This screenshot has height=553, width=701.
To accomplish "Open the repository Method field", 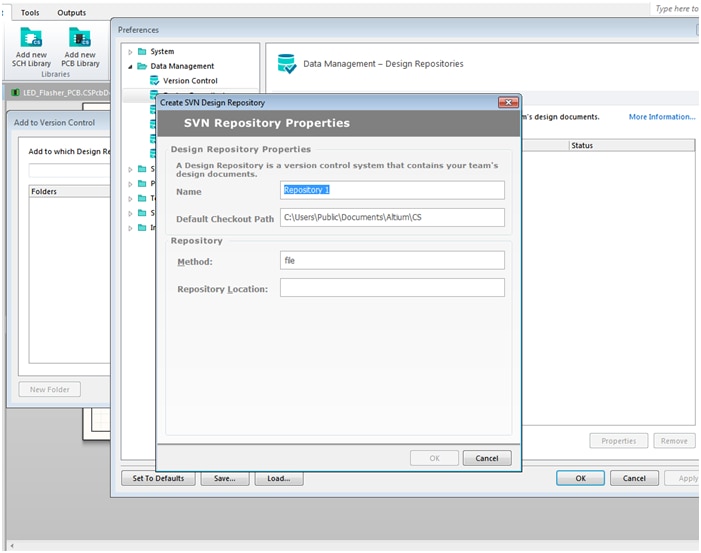I will click(392, 260).
